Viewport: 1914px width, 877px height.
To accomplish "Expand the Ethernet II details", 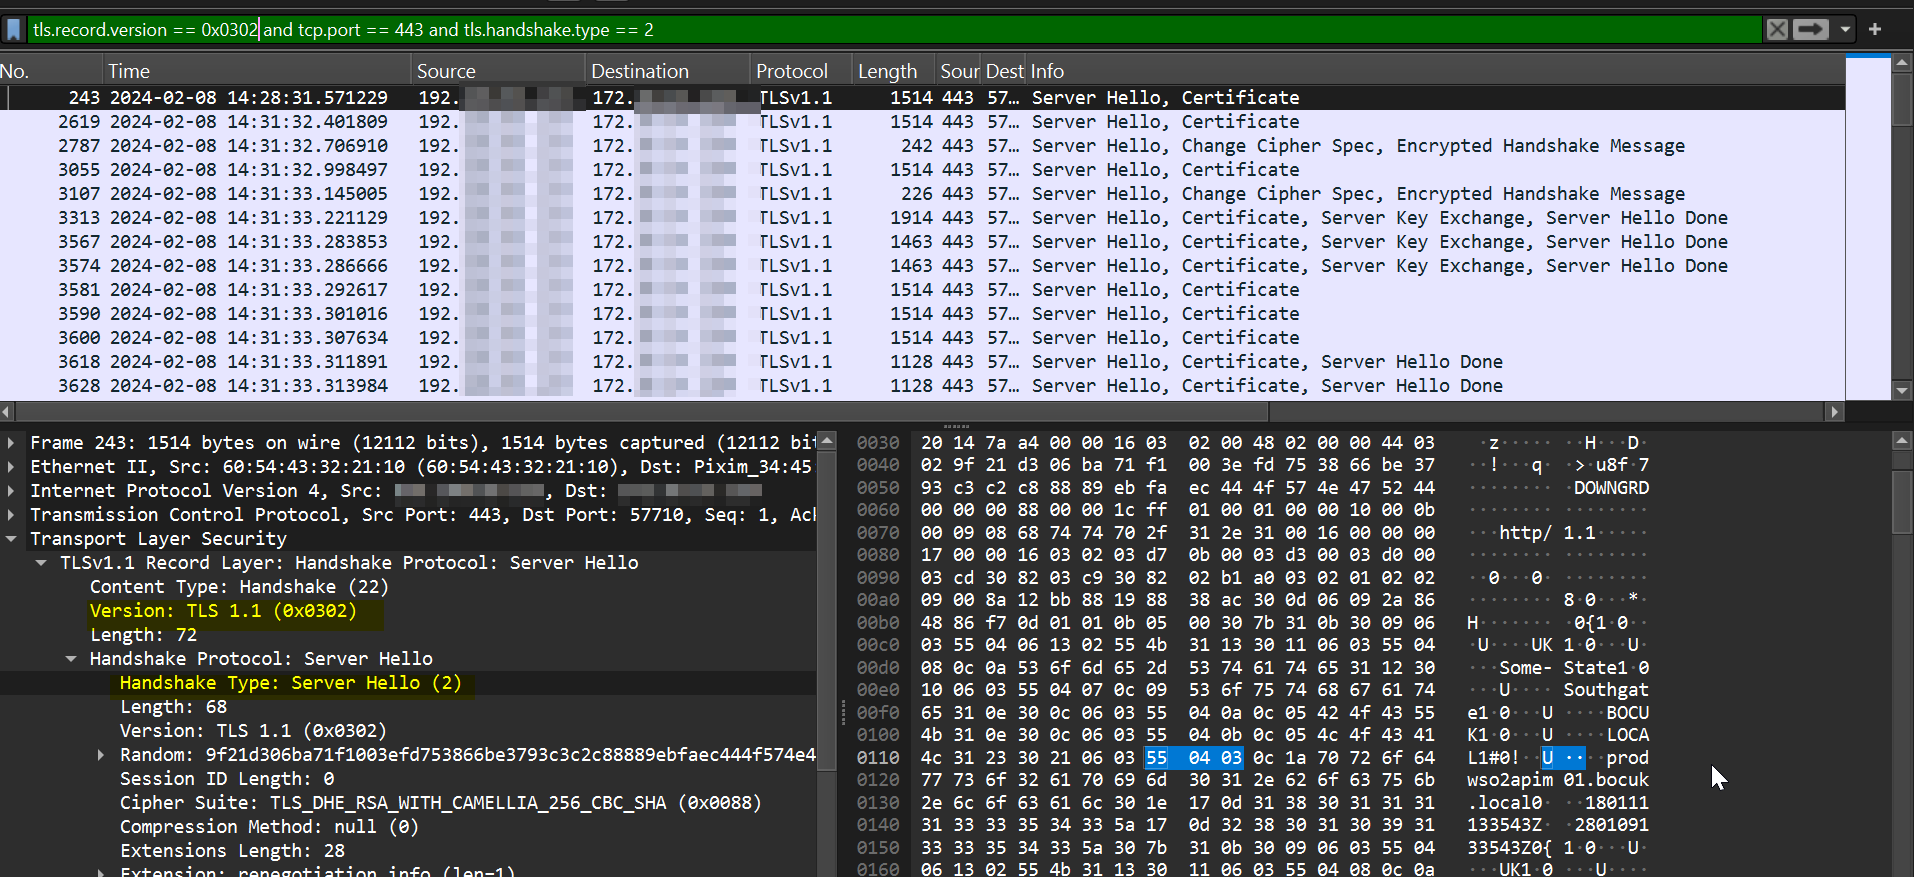I will [x=11, y=467].
